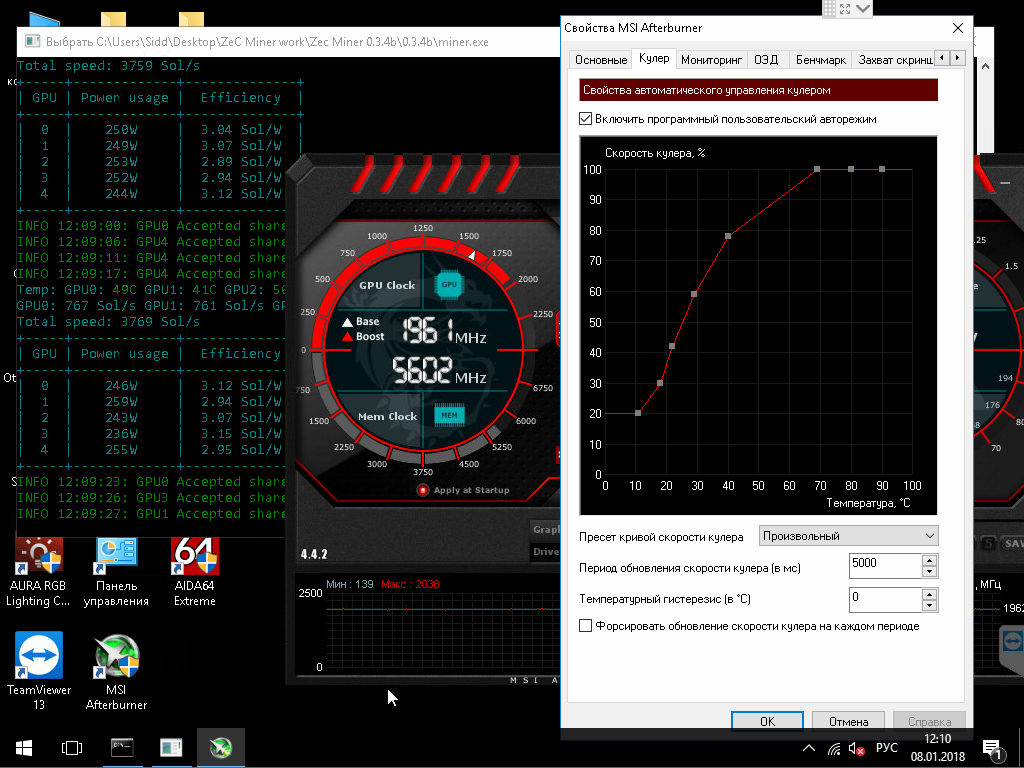Select fan curve point at 90°C, 100%

(882, 169)
